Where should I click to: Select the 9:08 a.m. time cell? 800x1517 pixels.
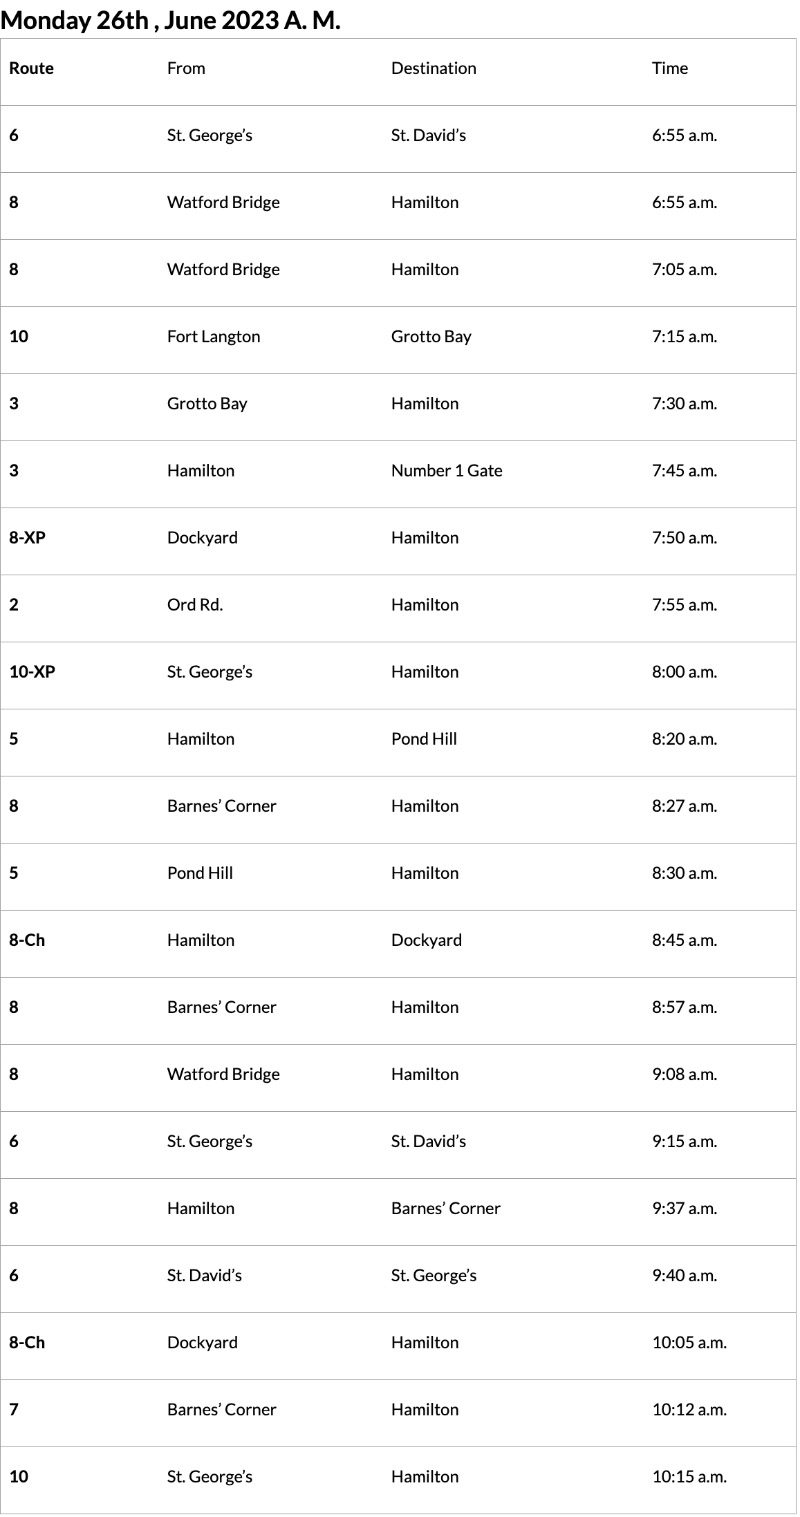[684, 1073]
